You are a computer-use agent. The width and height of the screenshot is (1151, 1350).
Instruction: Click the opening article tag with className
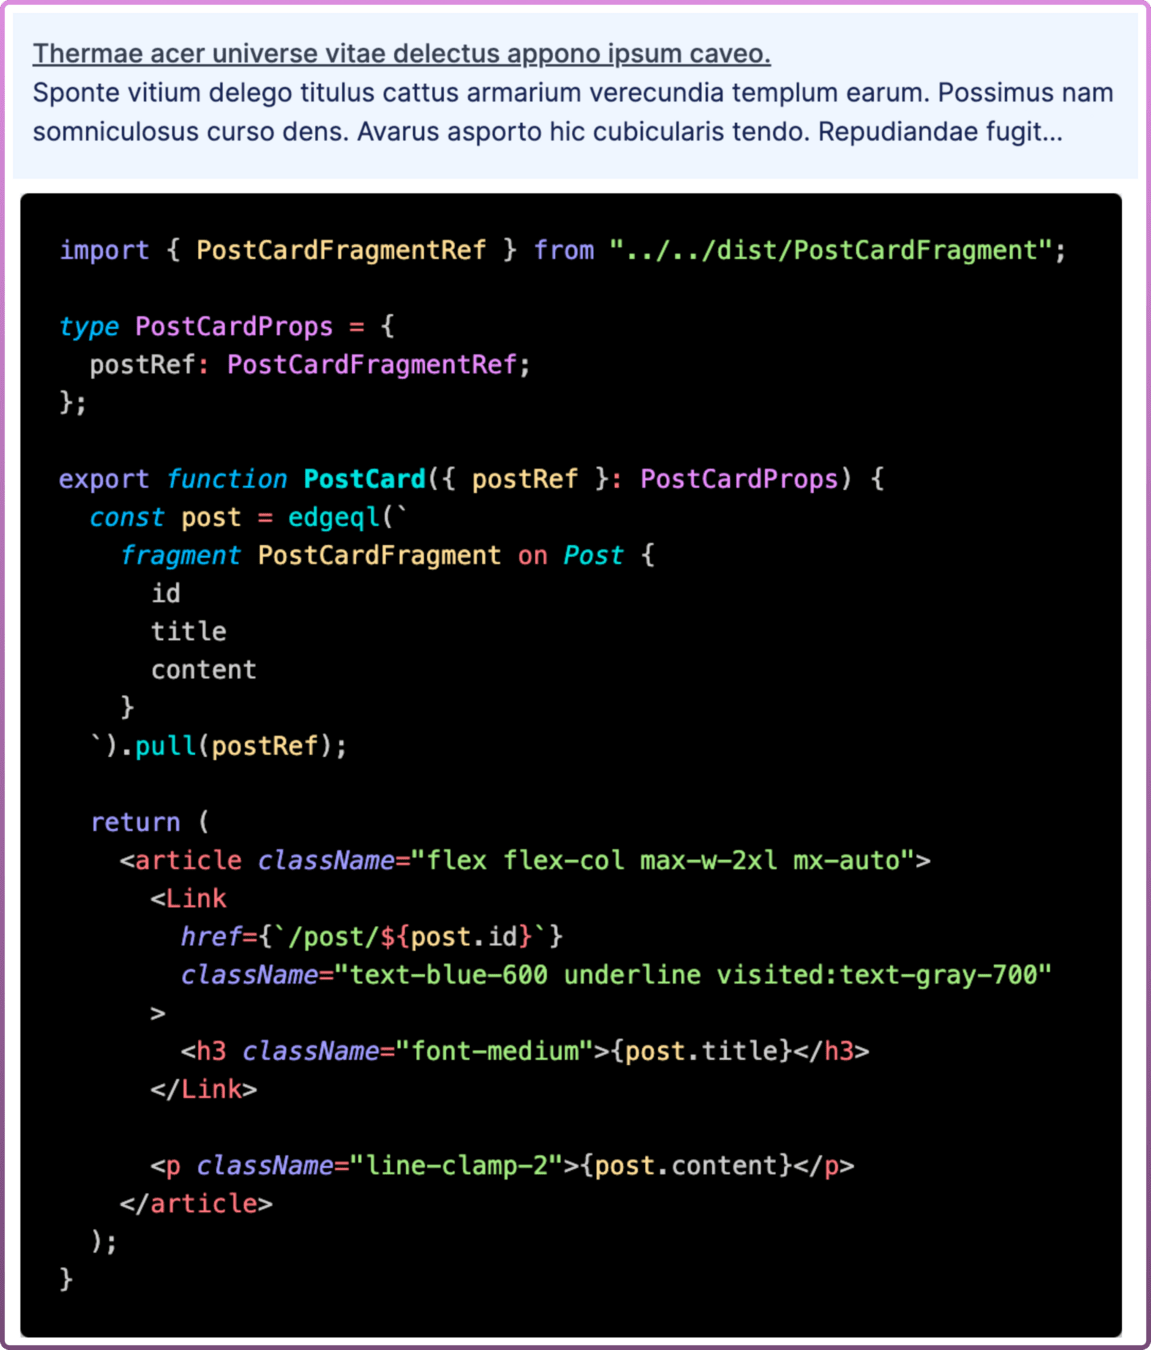click(x=525, y=861)
